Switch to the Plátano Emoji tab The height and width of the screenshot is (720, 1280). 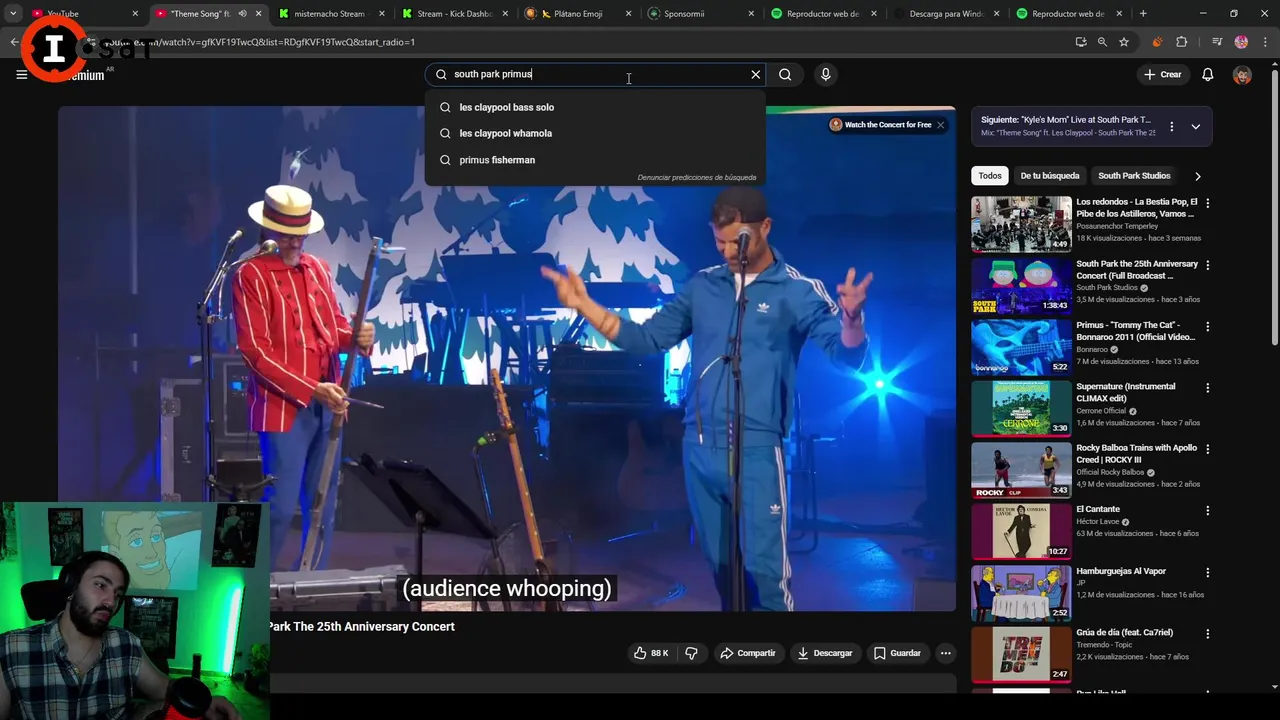point(577,14)
